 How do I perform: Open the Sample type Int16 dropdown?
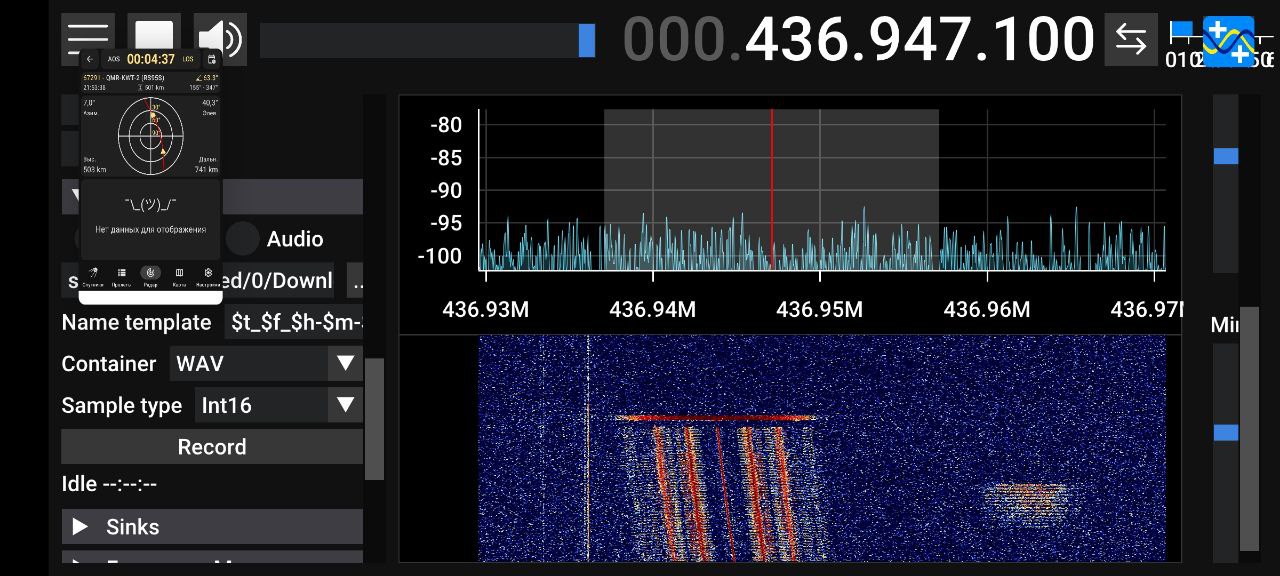(x=277, y=406)
